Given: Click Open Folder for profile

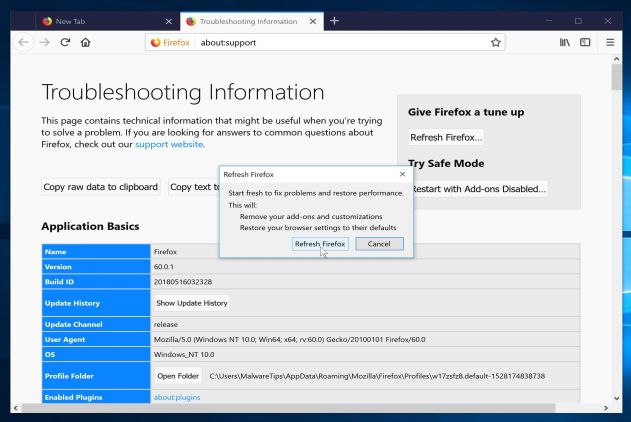Looking at the screenshot, I should (x=178, y=376).
